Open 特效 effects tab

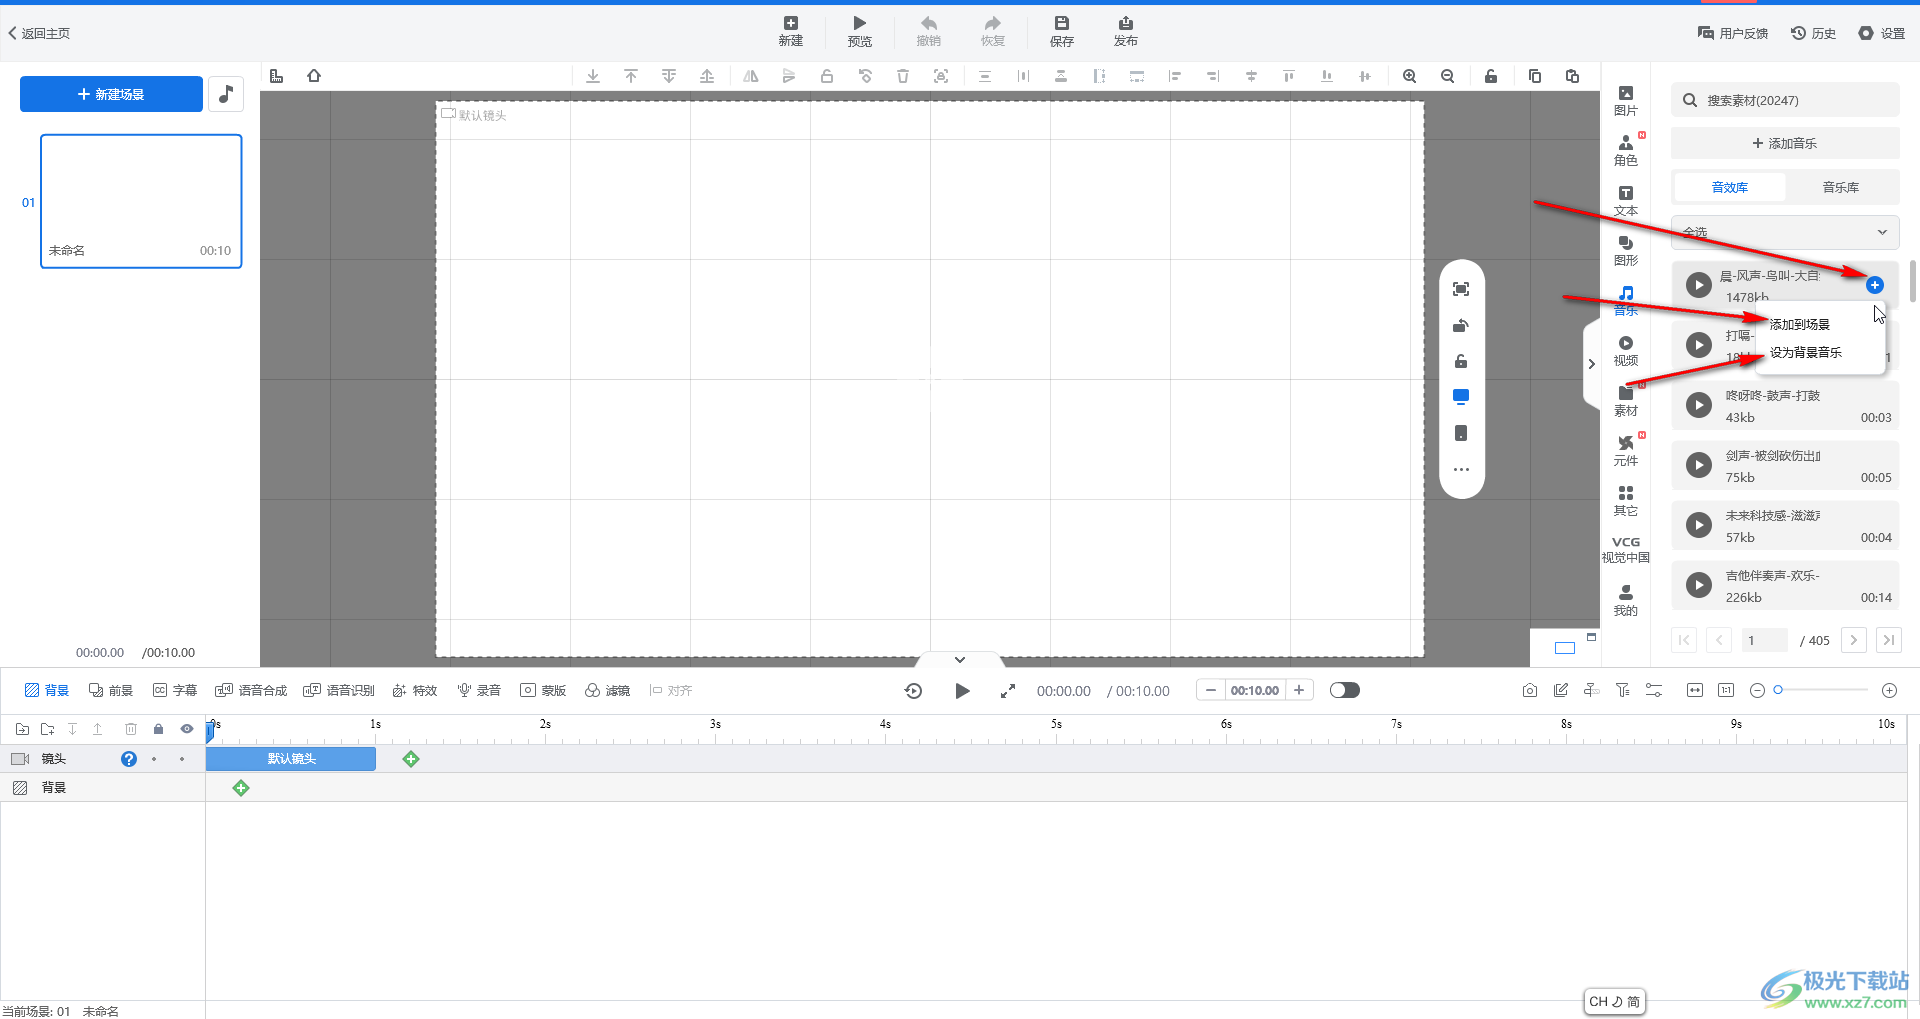click(x=415, y=690)
